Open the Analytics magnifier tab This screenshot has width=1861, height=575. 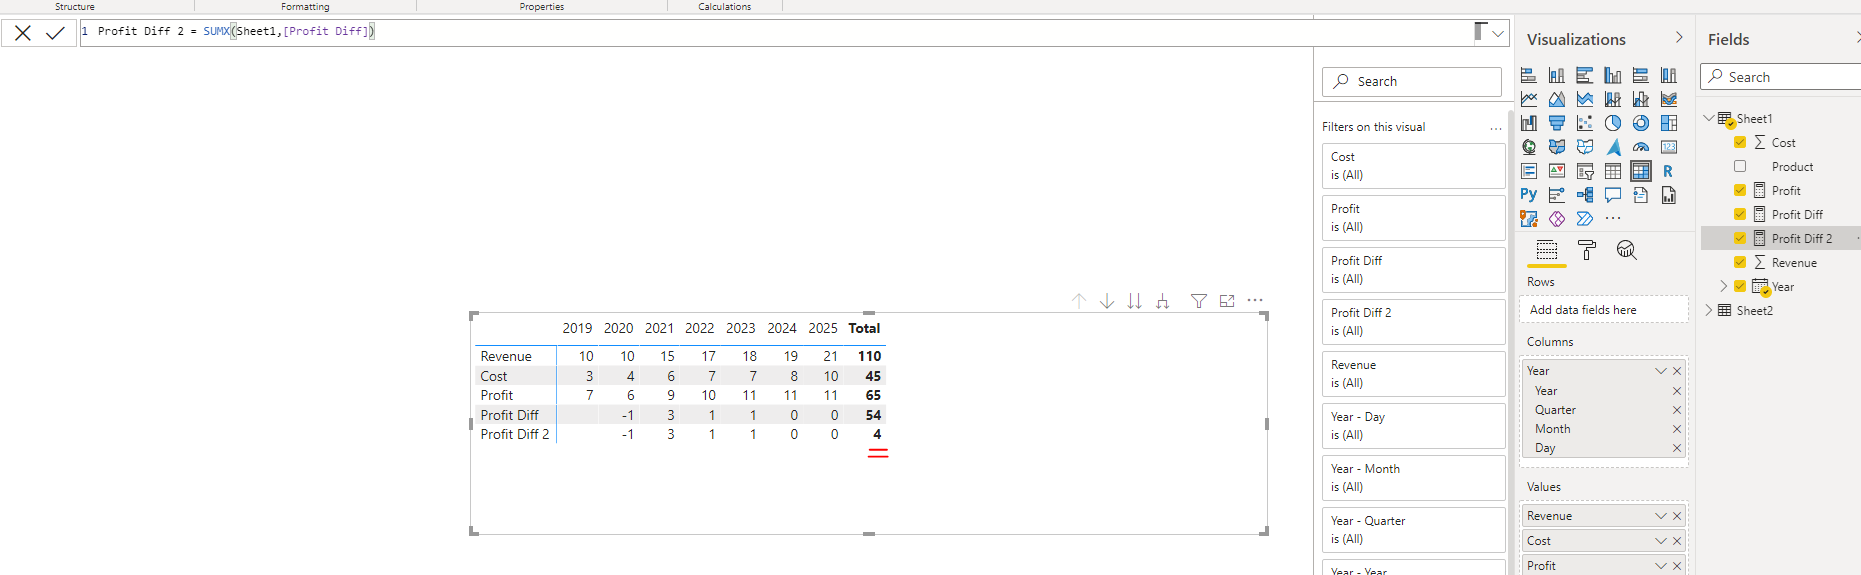pyautogui.click(x=1627, y=250)
